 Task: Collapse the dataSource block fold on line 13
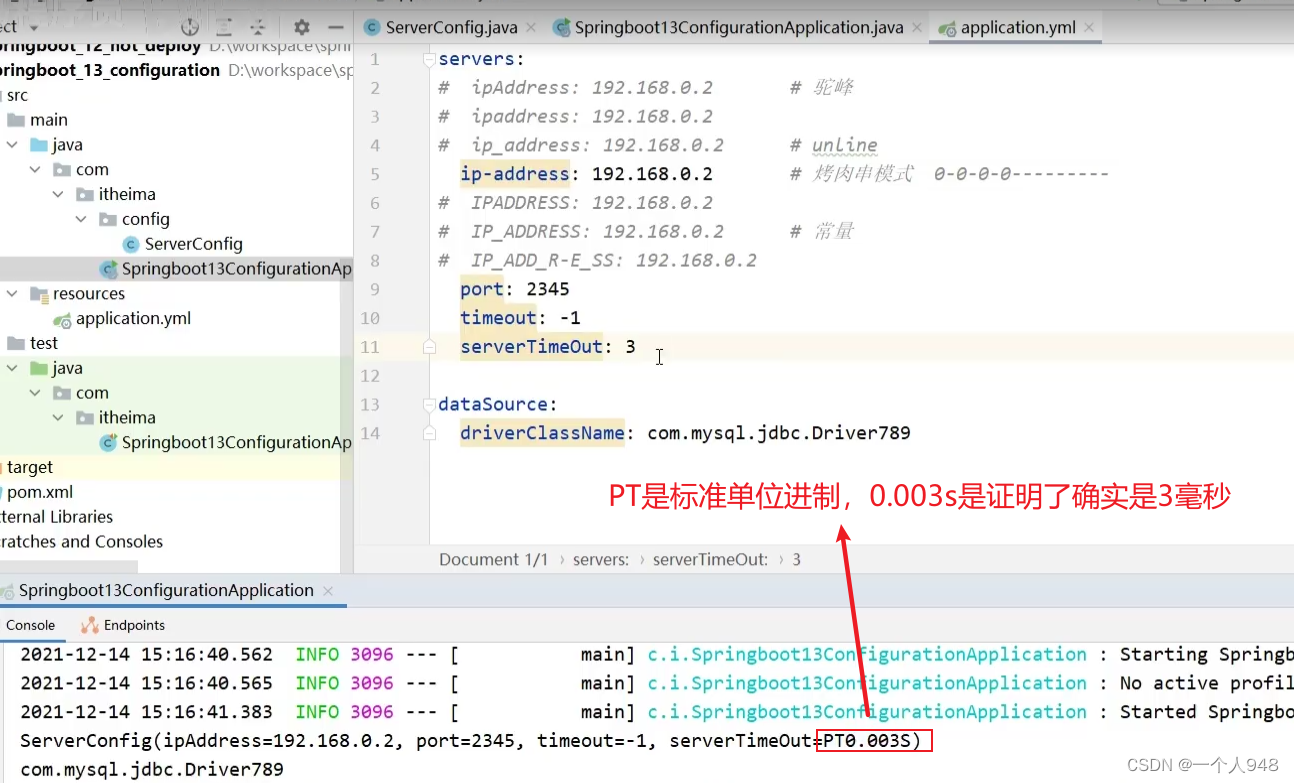(429, 404)
